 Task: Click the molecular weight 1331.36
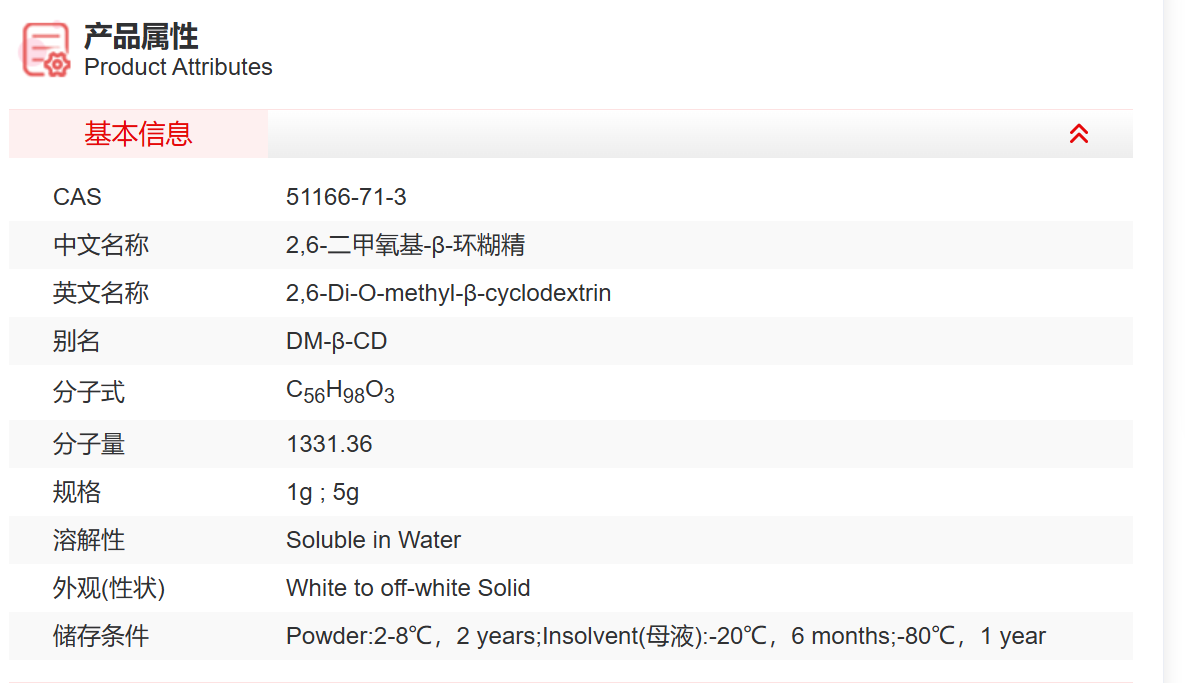(x=329, y=444)
